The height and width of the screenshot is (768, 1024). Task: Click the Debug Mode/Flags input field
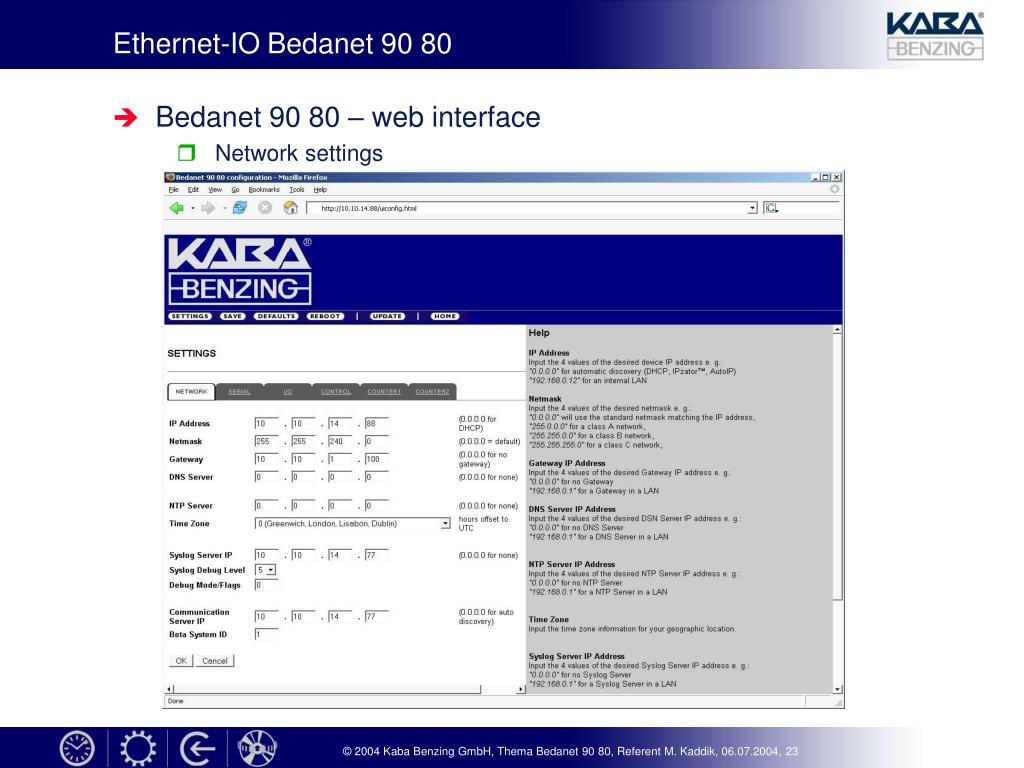pyautogui.click(x=266, y=585)
